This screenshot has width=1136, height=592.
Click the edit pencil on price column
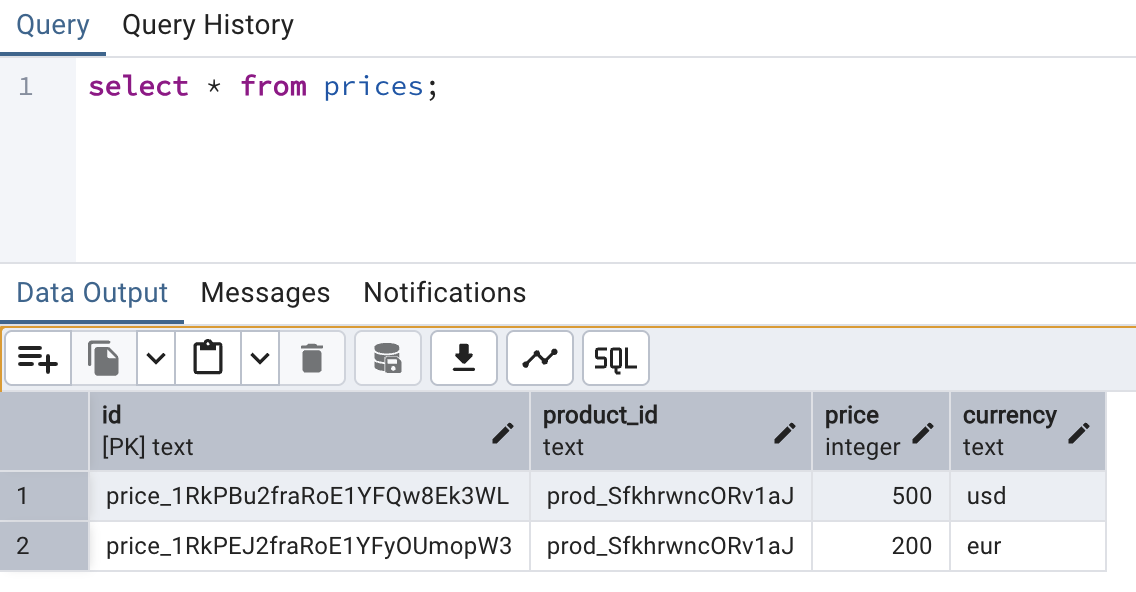click(922, 433)
